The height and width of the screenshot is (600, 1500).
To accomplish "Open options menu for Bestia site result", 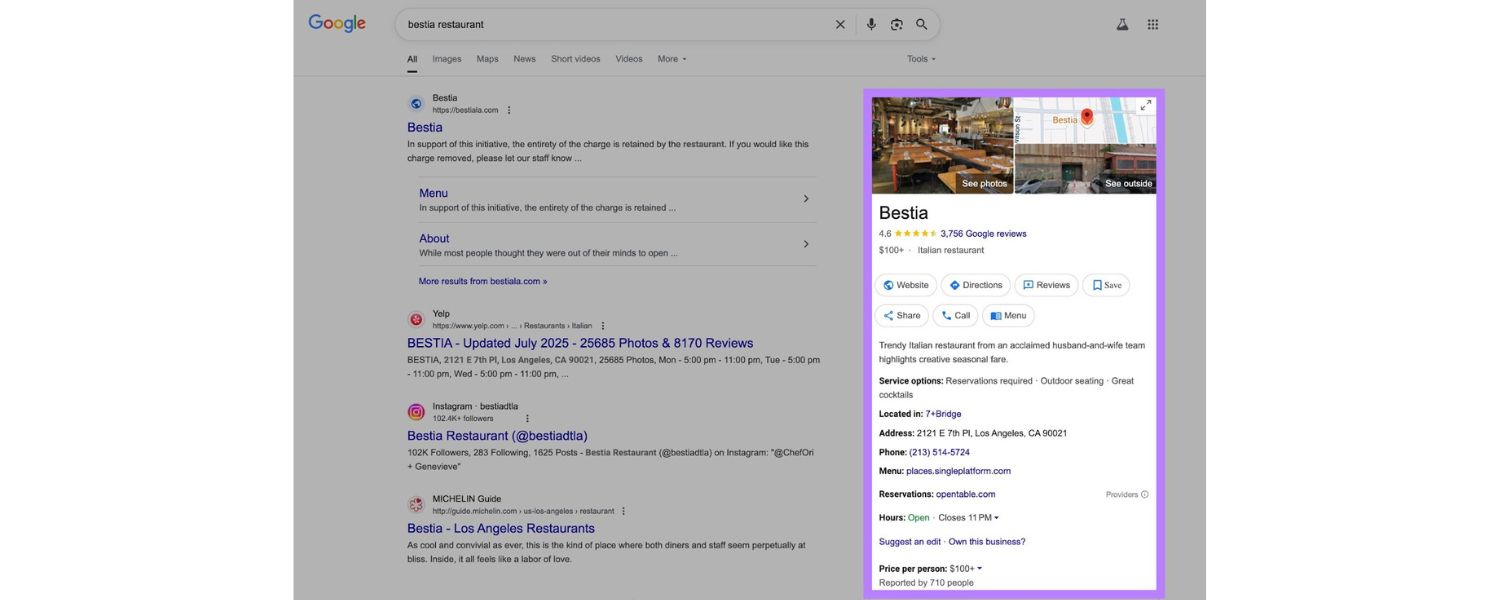I will 509,110.
